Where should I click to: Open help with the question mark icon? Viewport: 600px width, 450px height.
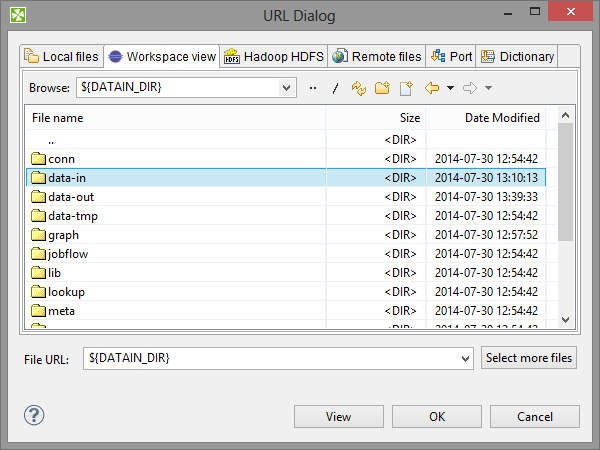tap(34, 415)
